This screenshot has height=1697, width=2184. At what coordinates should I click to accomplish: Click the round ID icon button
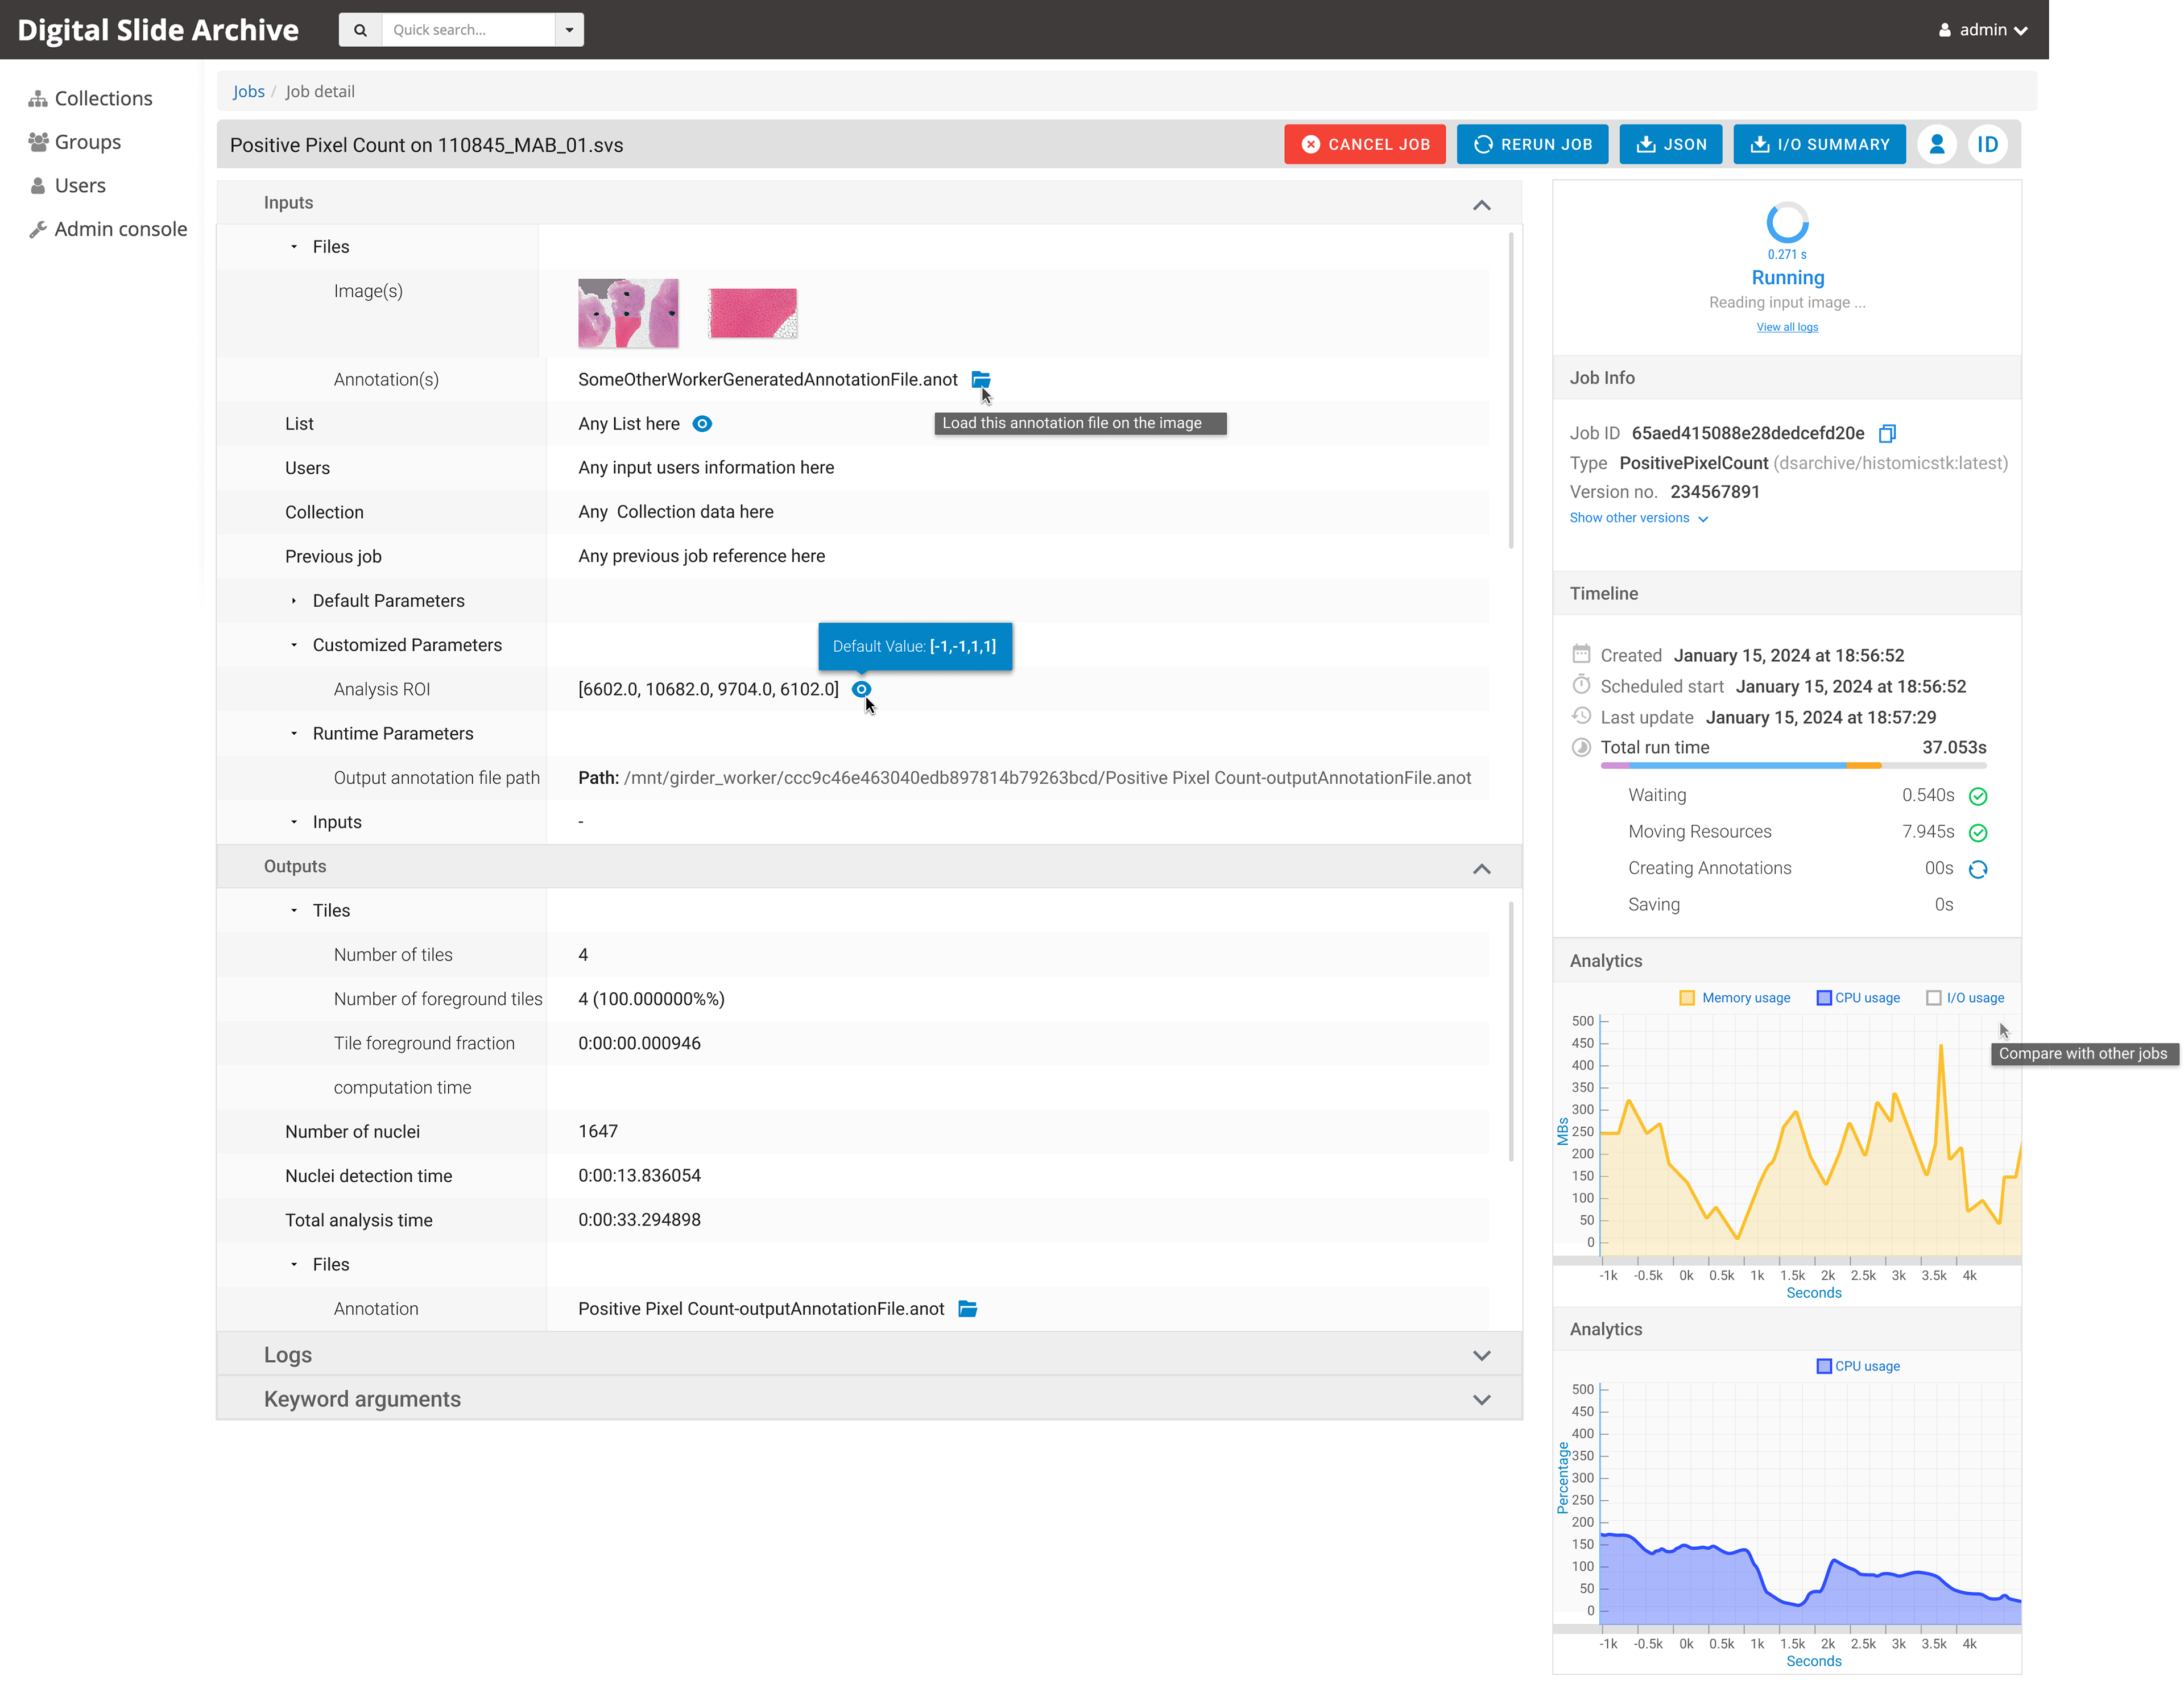pos(1987,144)
